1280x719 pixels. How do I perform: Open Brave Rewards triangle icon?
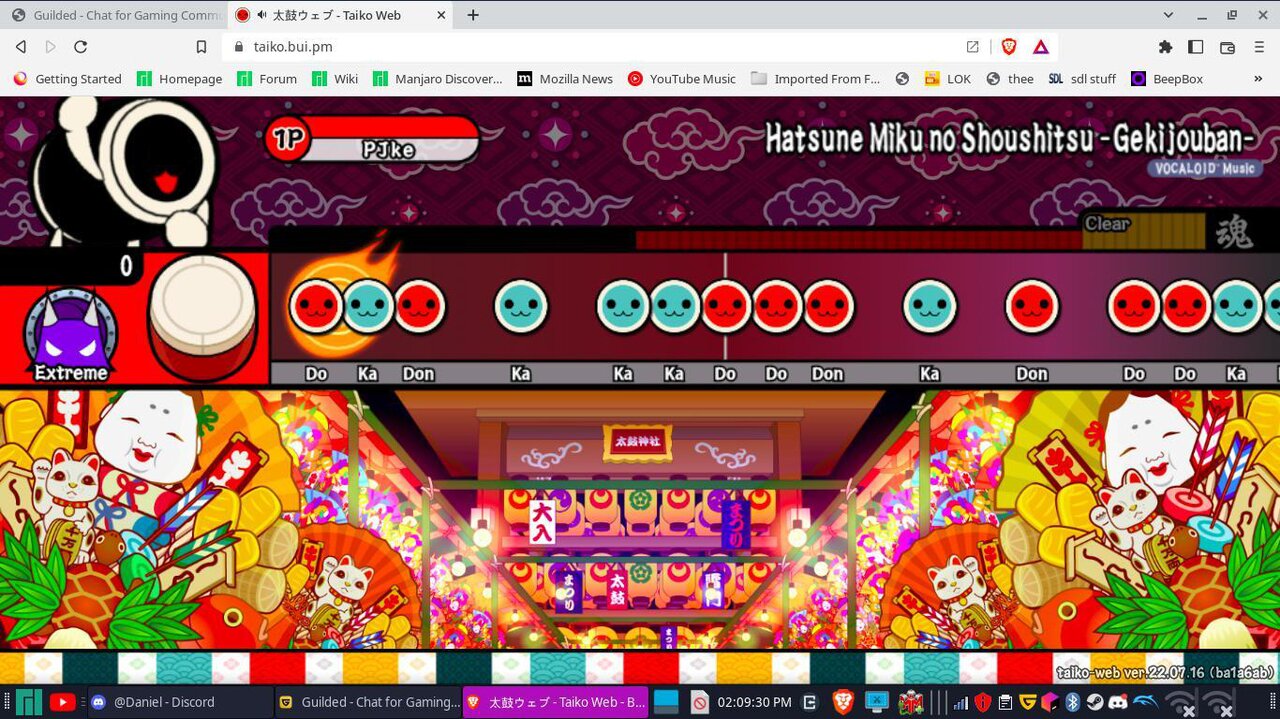tap(1040, 47)
